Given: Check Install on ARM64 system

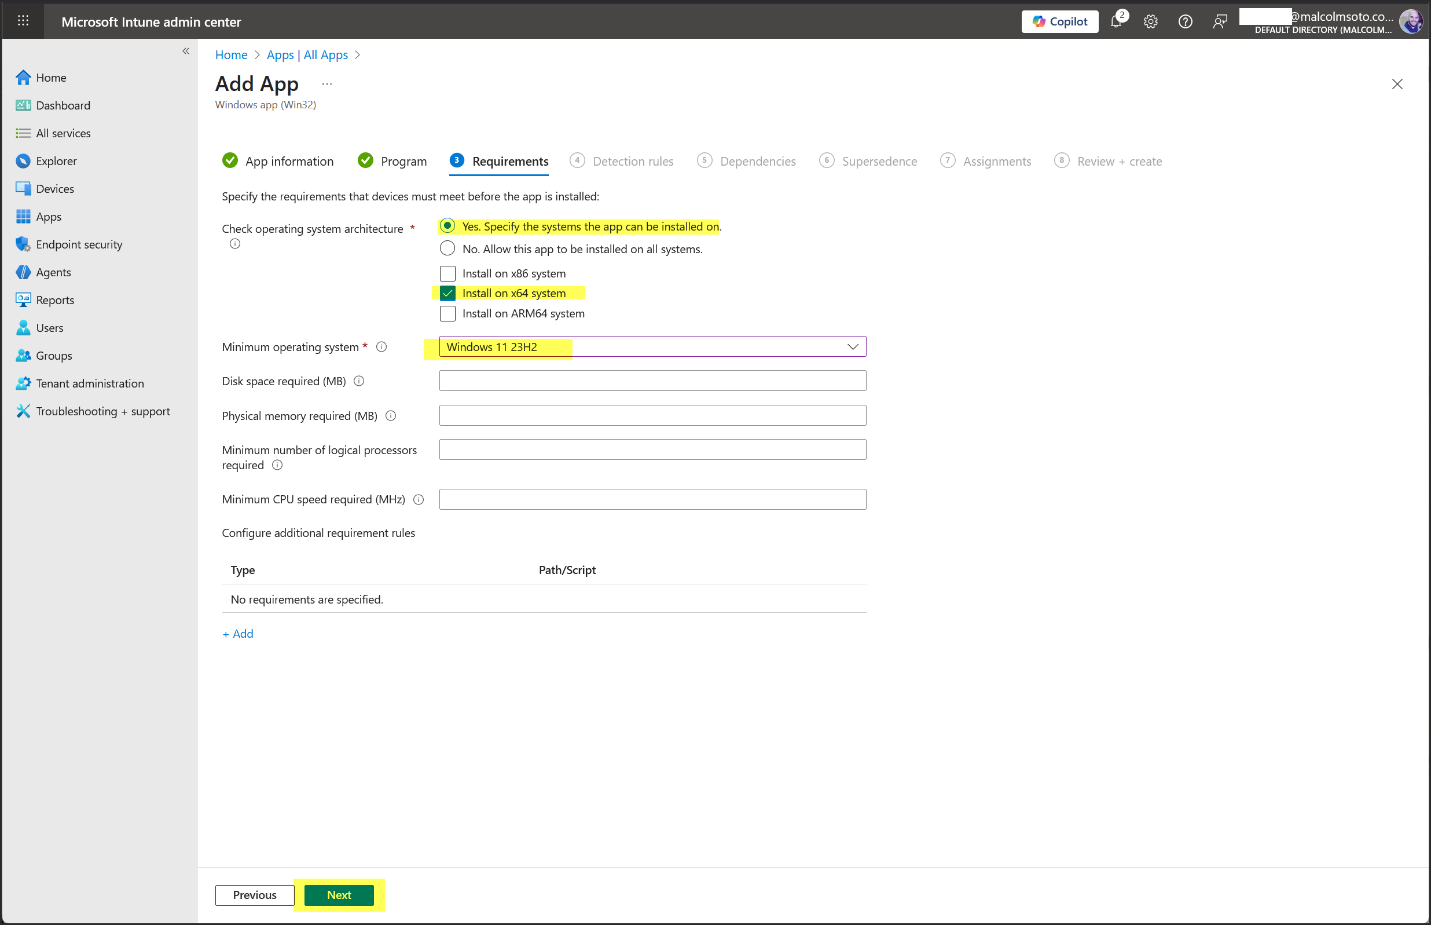Looking at the screenshot, I should pyautogui.click(x=448, y=314).
